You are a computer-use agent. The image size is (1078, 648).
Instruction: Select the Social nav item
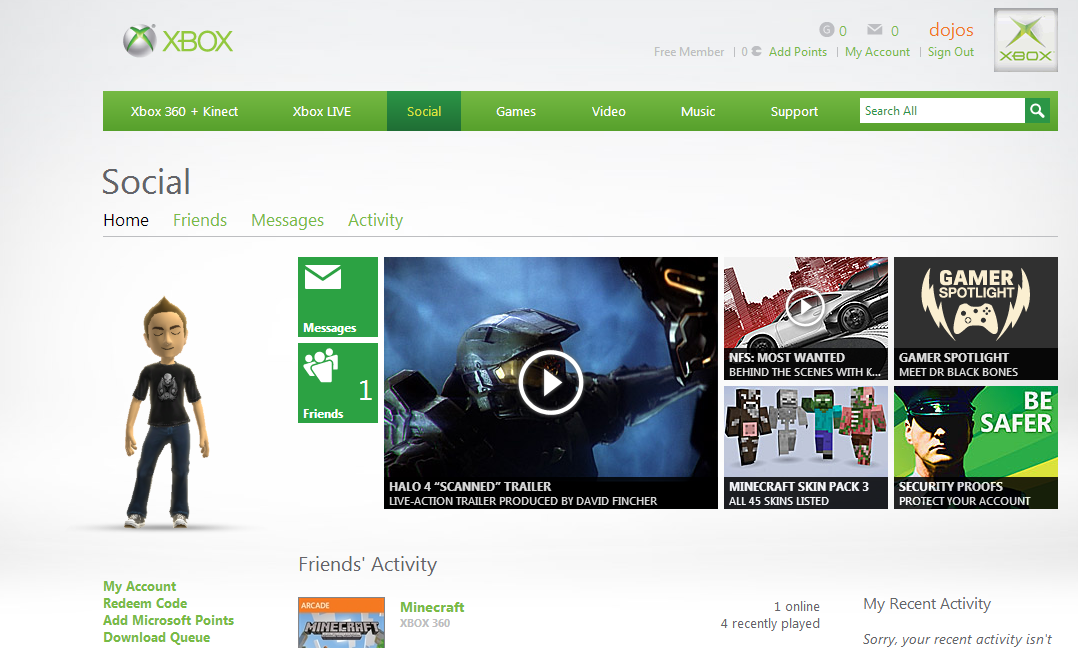click(424, 111)
